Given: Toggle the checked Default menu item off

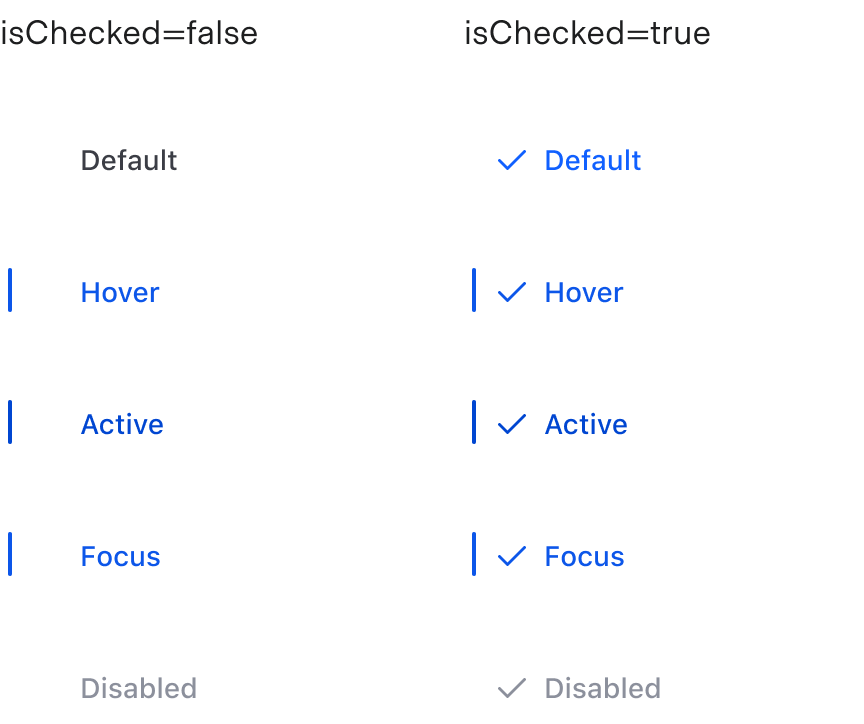Looking at the screenshot, I should (592, 160).
